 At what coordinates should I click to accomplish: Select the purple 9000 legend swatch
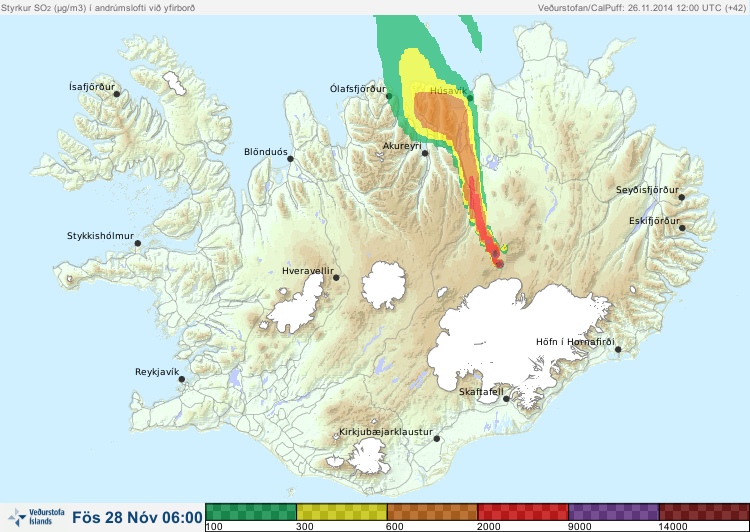614,512
